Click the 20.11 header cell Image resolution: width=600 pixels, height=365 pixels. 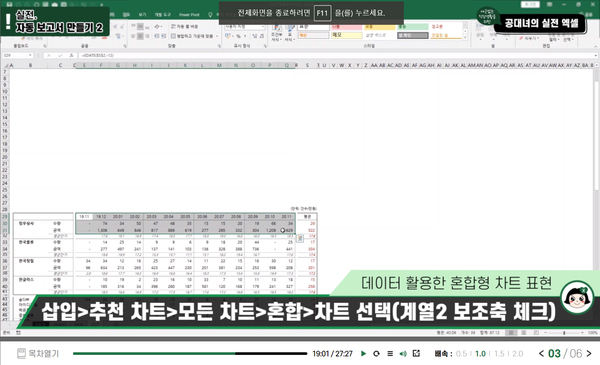[x=287, y=217]
